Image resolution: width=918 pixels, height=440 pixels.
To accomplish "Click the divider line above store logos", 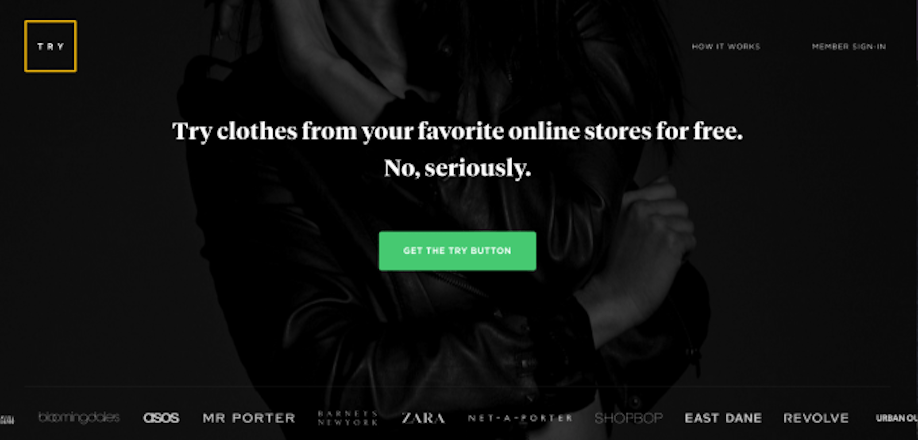I will pos(457,387).
